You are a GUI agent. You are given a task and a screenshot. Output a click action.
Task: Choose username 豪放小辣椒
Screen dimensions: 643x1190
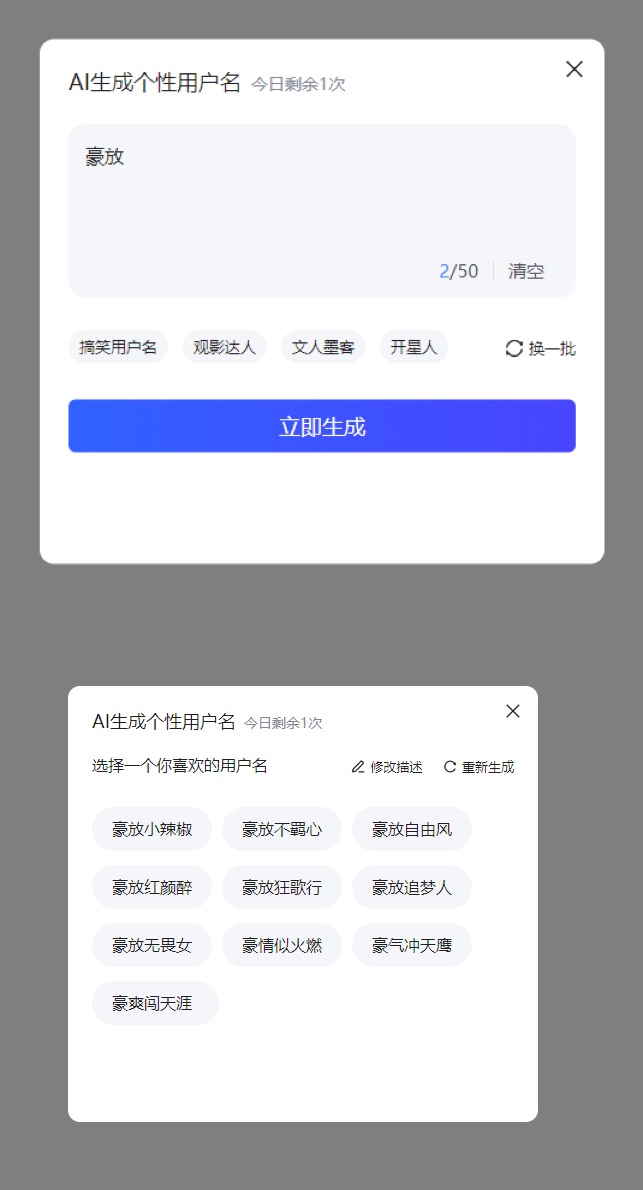point(152,829)
